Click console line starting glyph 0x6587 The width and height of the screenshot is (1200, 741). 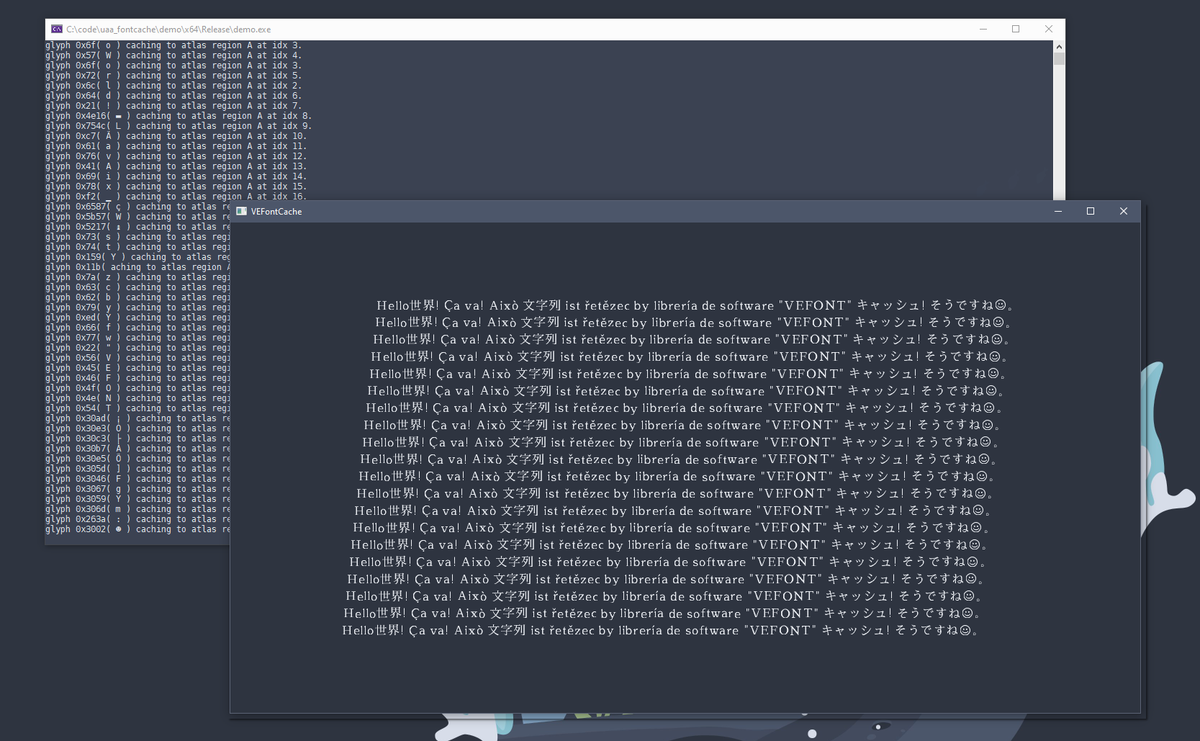tap(138, 206)
